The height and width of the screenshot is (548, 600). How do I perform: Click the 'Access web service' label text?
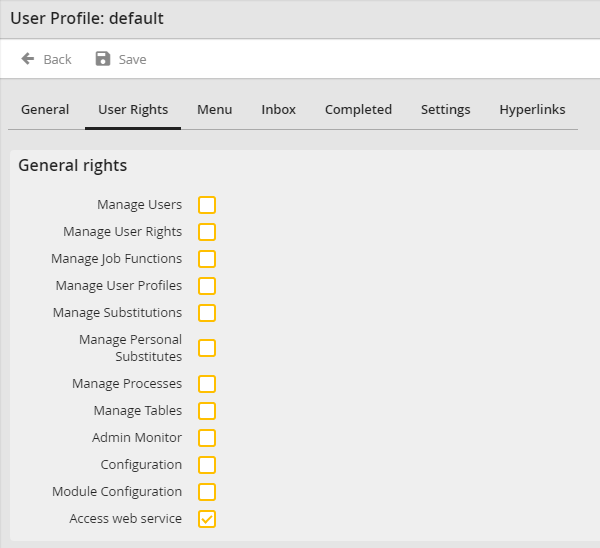[126, 519]
